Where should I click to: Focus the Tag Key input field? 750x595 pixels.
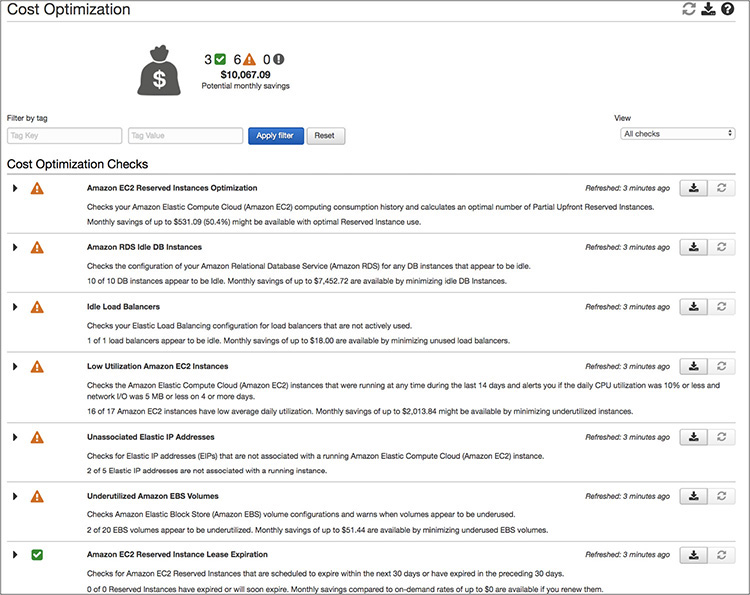(x=64, y=135)
